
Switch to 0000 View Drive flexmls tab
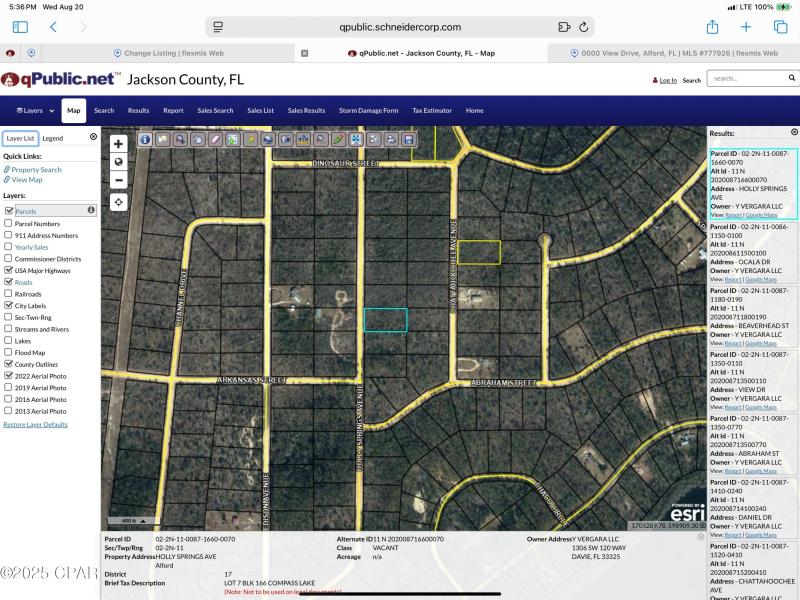674,53
